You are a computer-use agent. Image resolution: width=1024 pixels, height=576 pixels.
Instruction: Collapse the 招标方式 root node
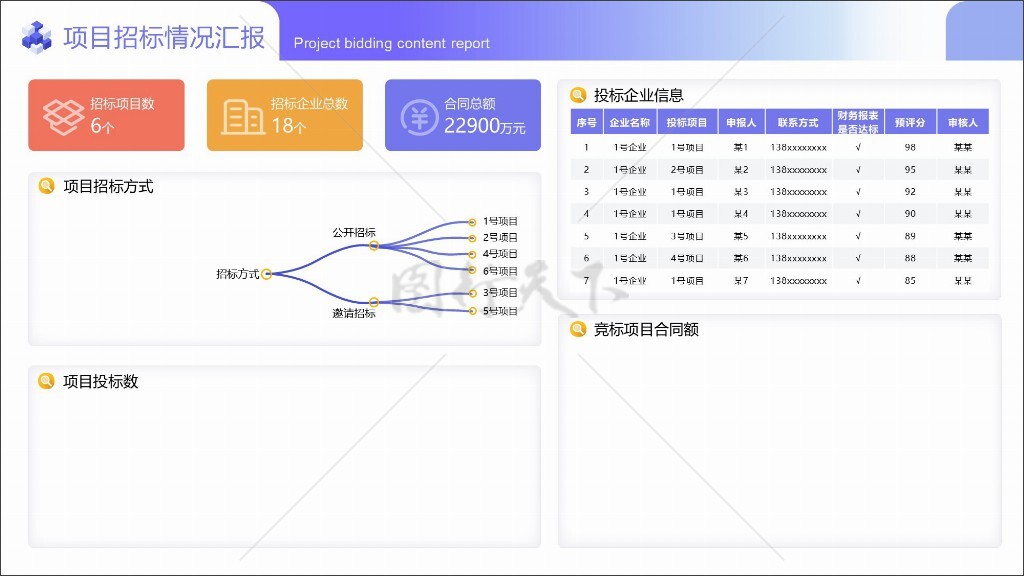(x=267, y=274)
